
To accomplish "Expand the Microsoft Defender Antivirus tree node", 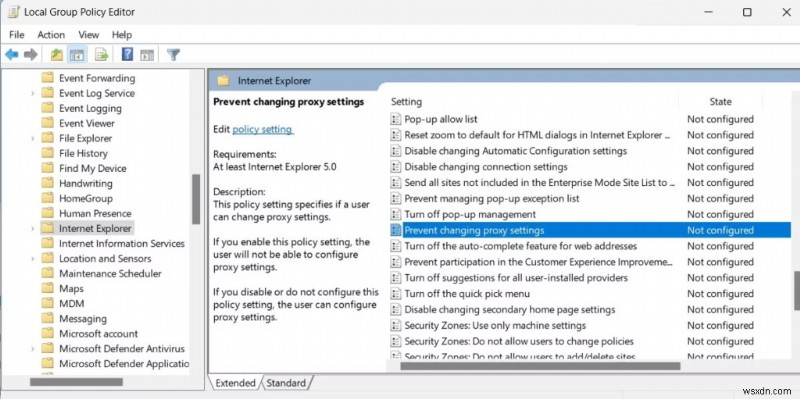I will 33,349.
